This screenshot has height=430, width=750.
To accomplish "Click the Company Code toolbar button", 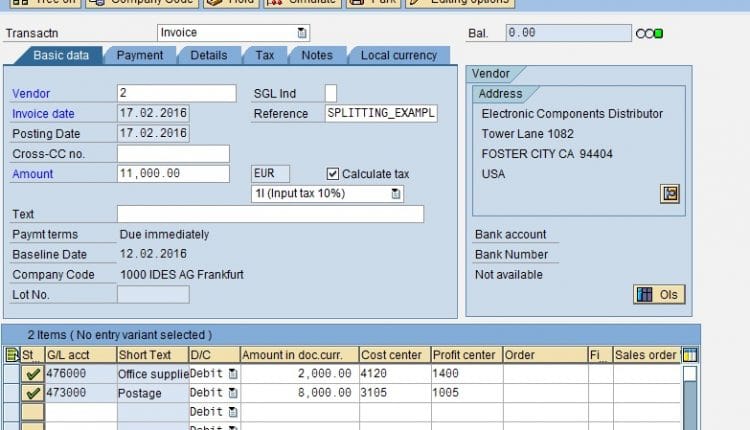I will (x=142, y=2).
